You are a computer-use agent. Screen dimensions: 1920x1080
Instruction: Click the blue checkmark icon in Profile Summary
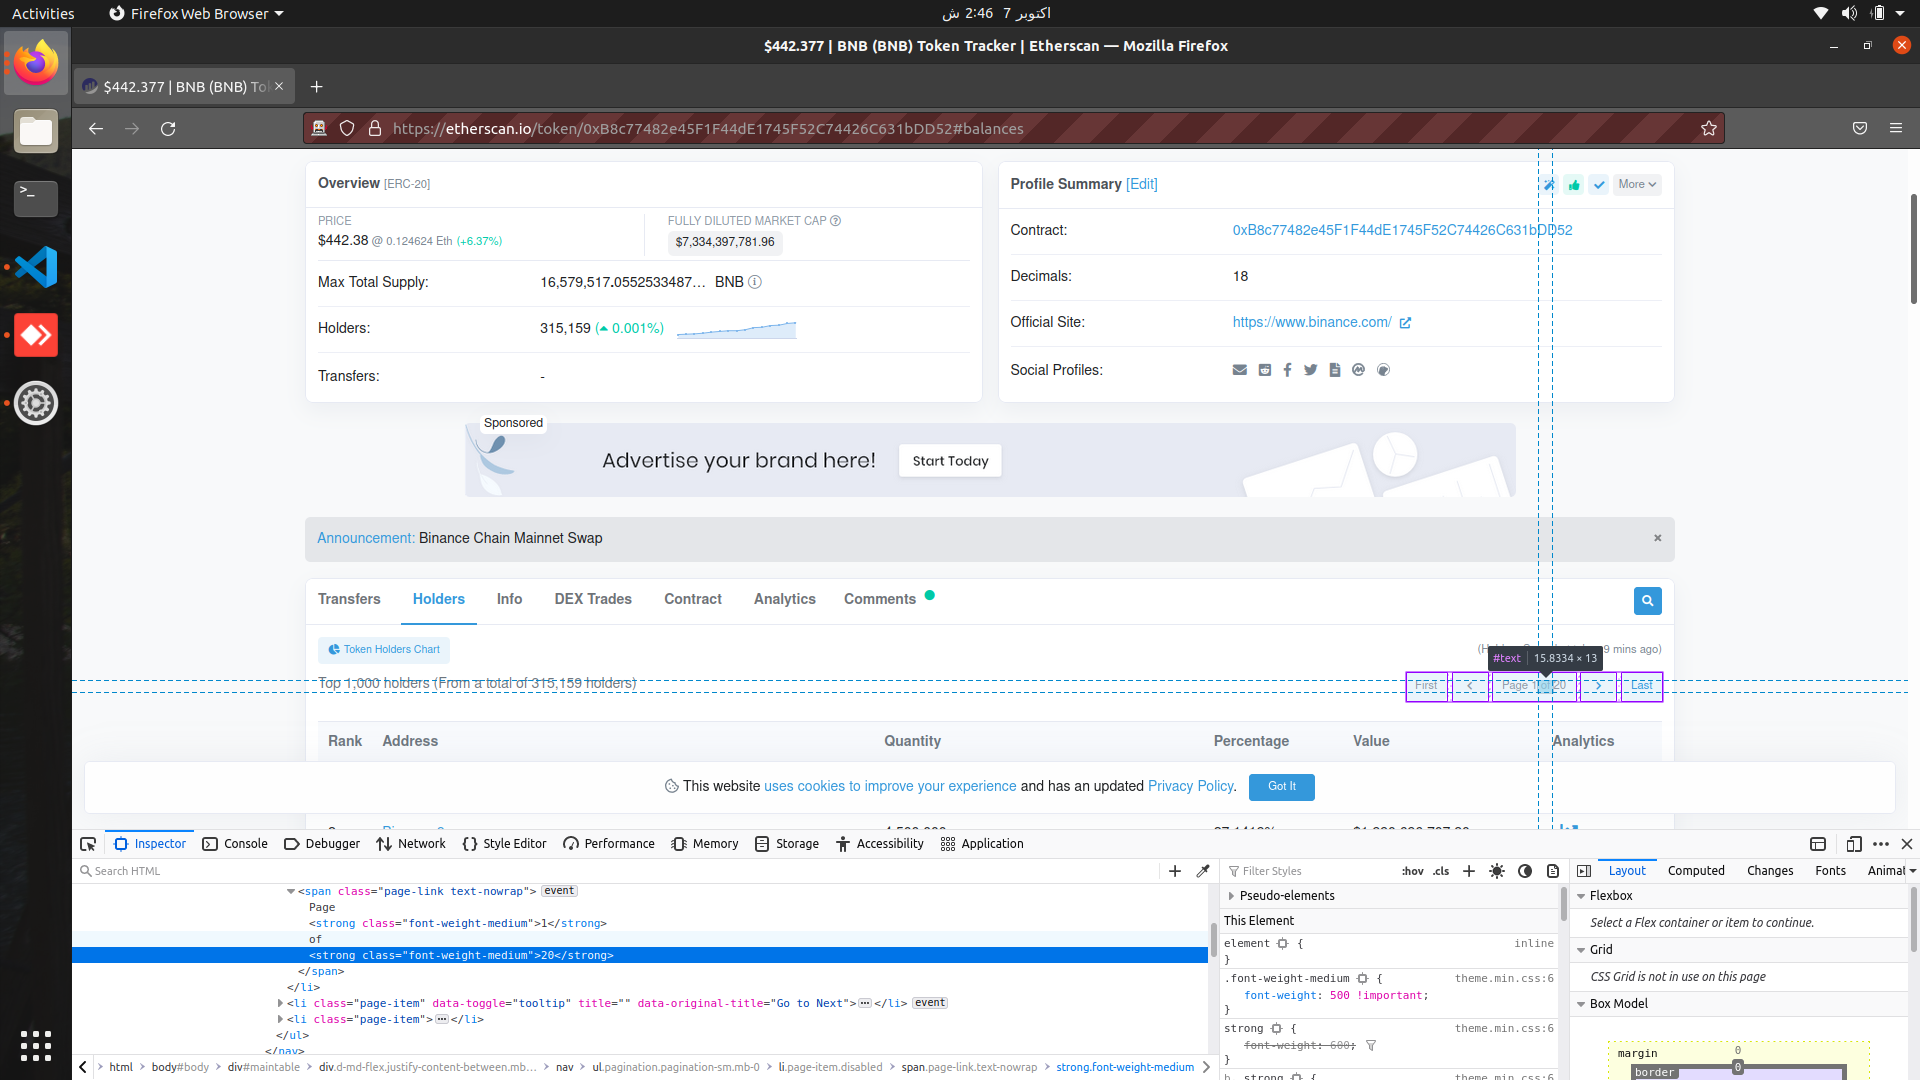pos(1599,184)
